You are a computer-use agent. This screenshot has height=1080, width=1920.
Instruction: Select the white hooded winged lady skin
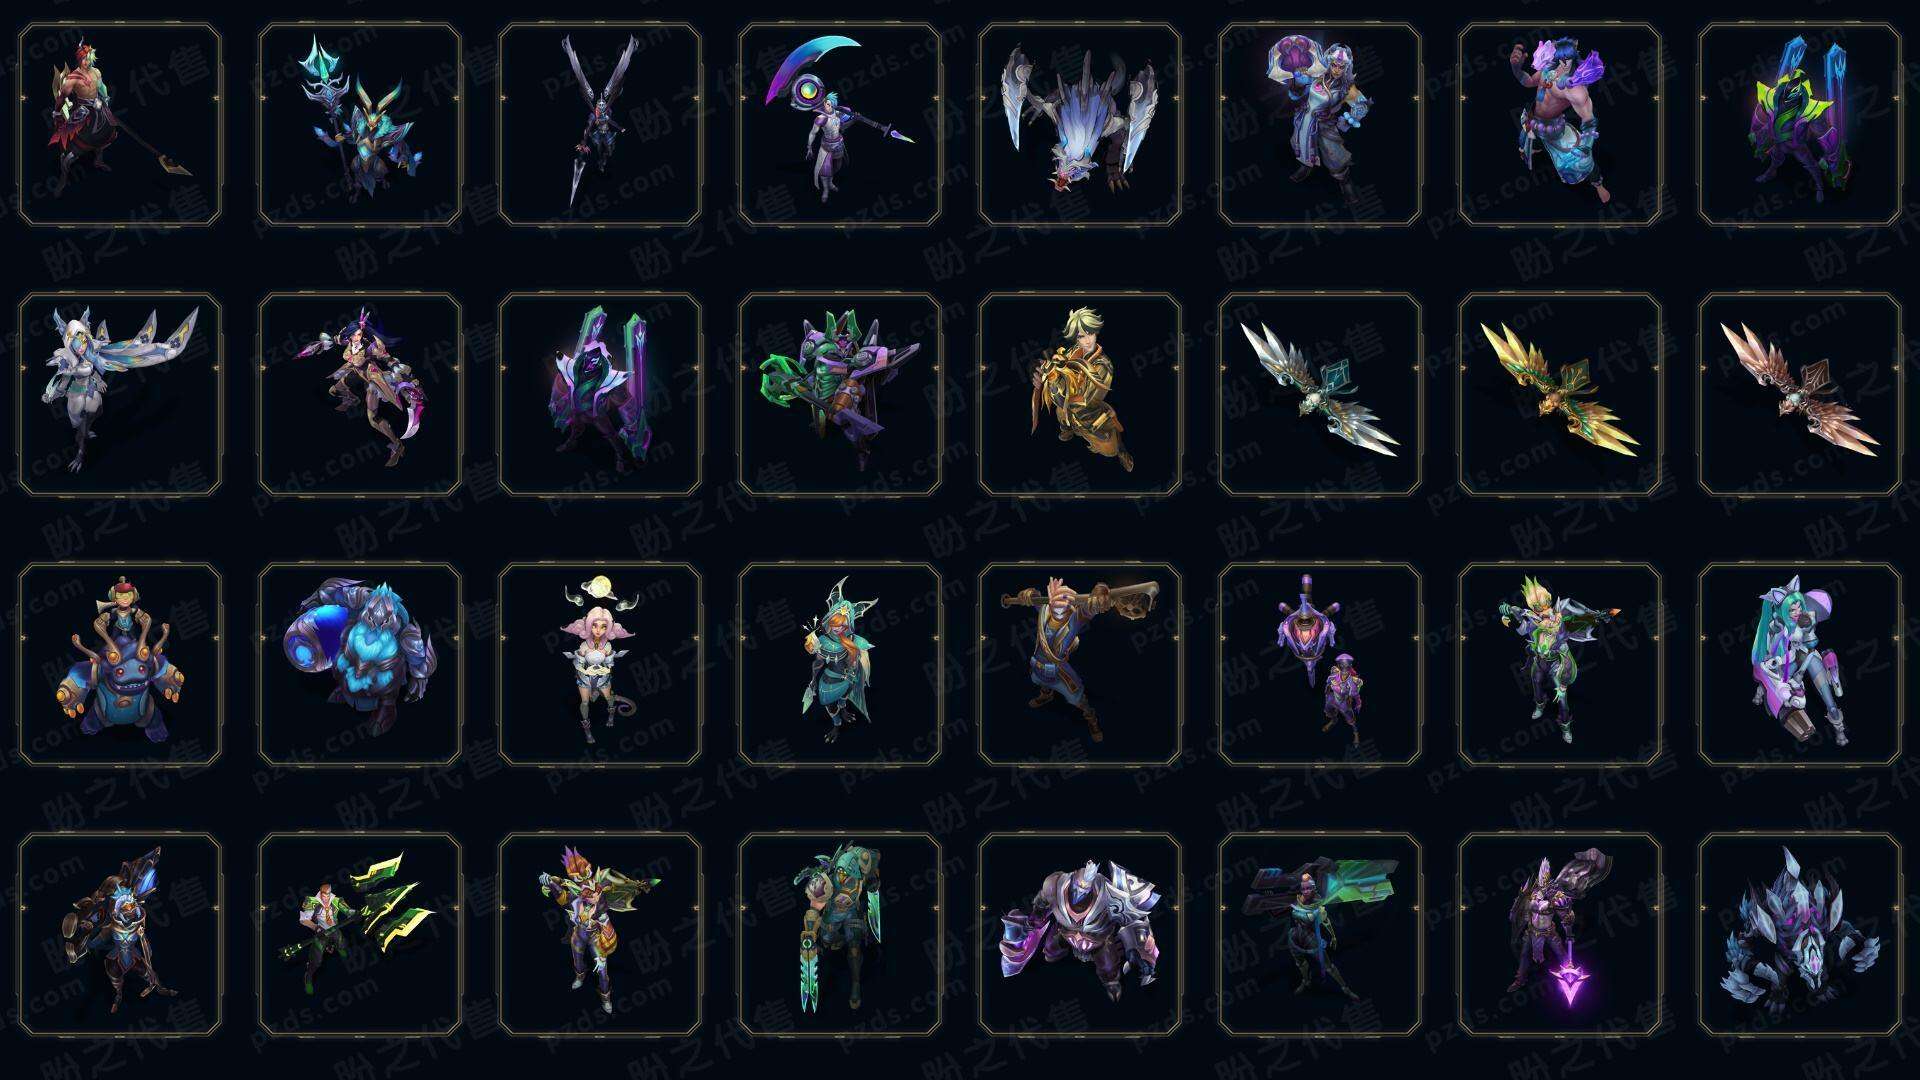tap(120, 394)
